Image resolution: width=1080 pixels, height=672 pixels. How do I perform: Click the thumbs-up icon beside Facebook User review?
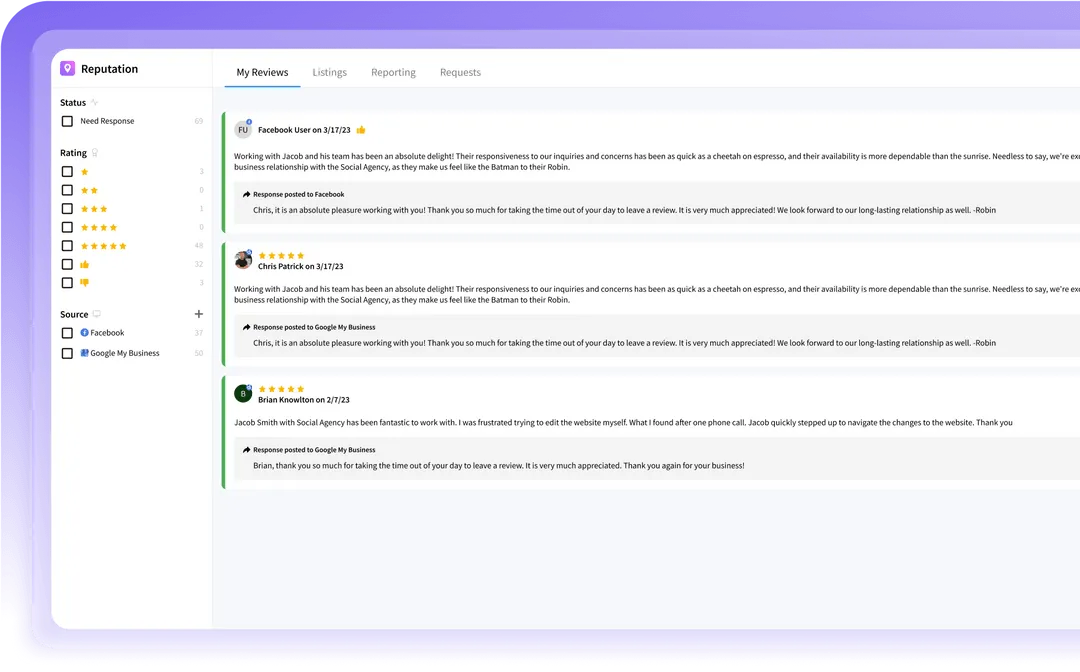tap(361, 129)
